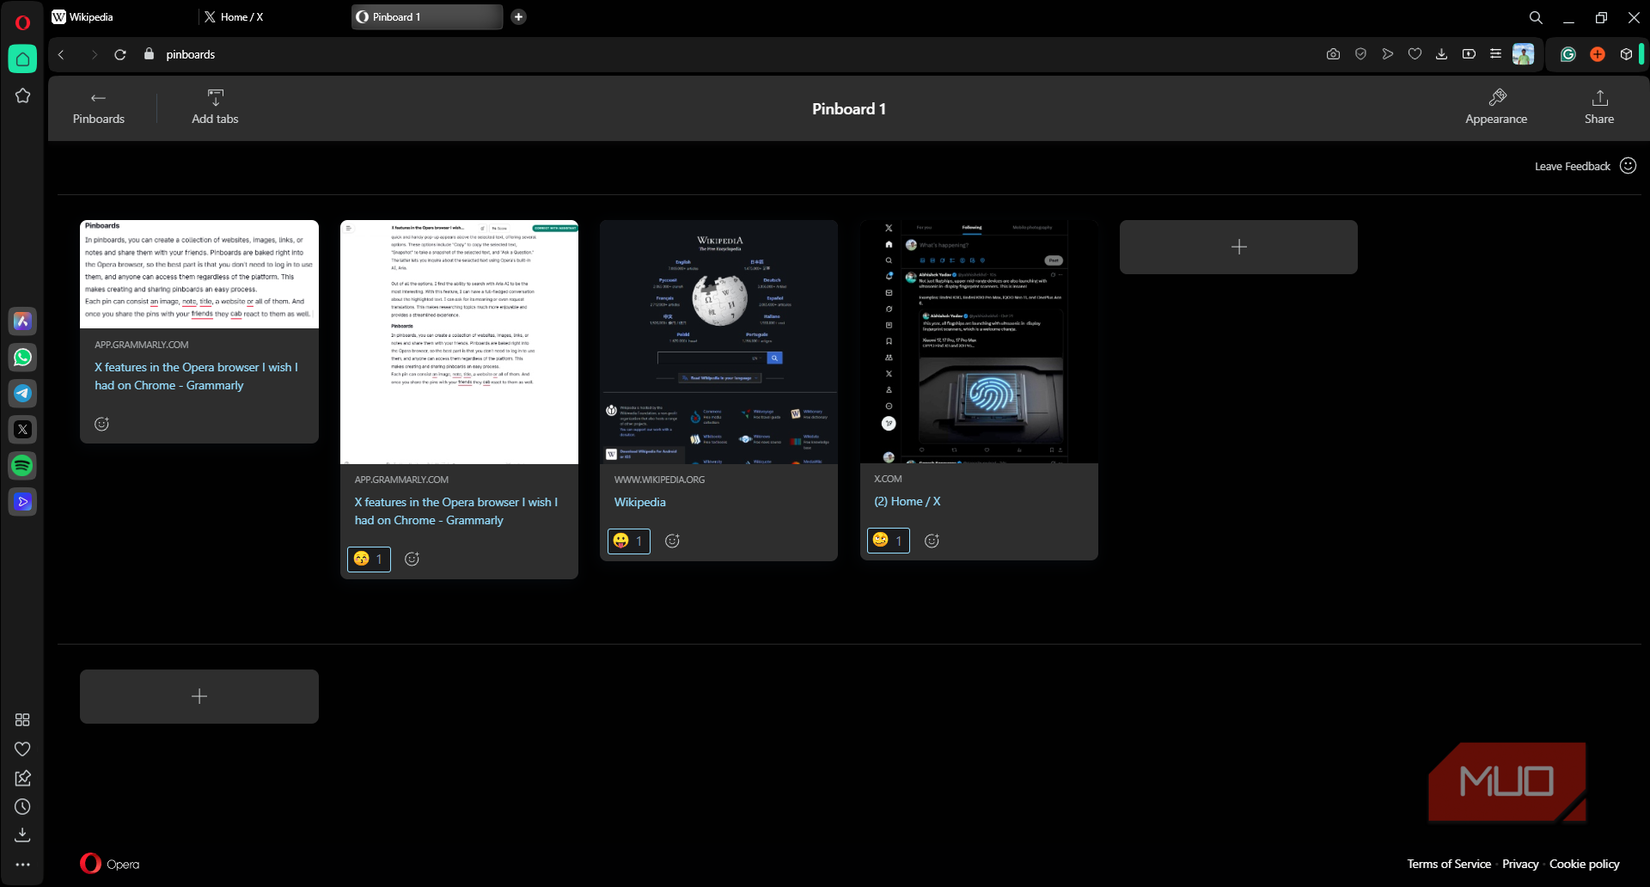Edit the Pinboard 1 title
The height and width of the screenshot is (887, 1650).
(x=849, y=109)
